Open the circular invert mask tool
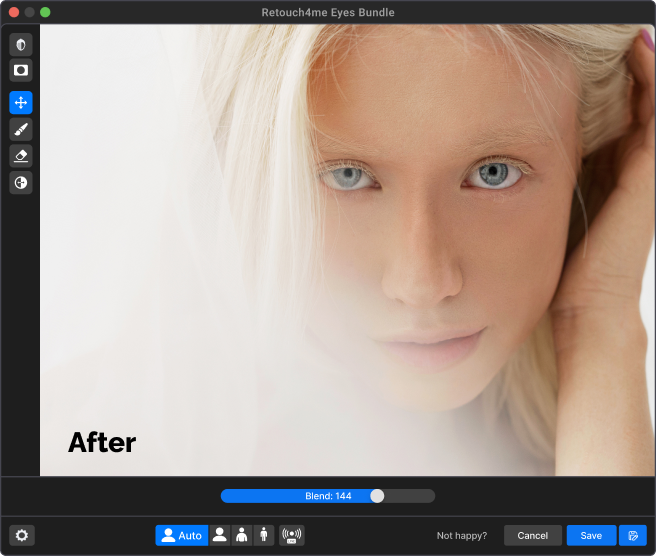The width and height of the screenshot is (656, 556). point(21,183)
